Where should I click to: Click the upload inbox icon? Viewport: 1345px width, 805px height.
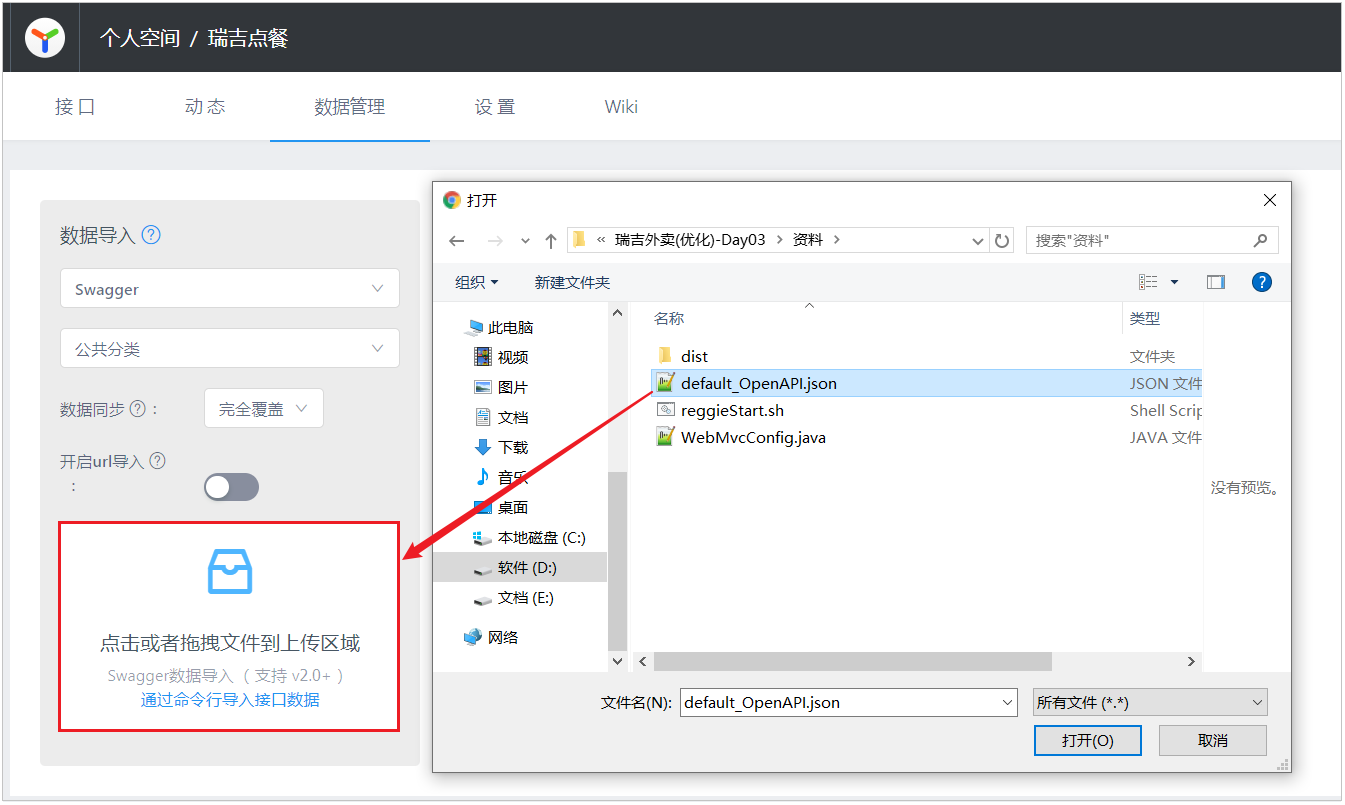229,572
